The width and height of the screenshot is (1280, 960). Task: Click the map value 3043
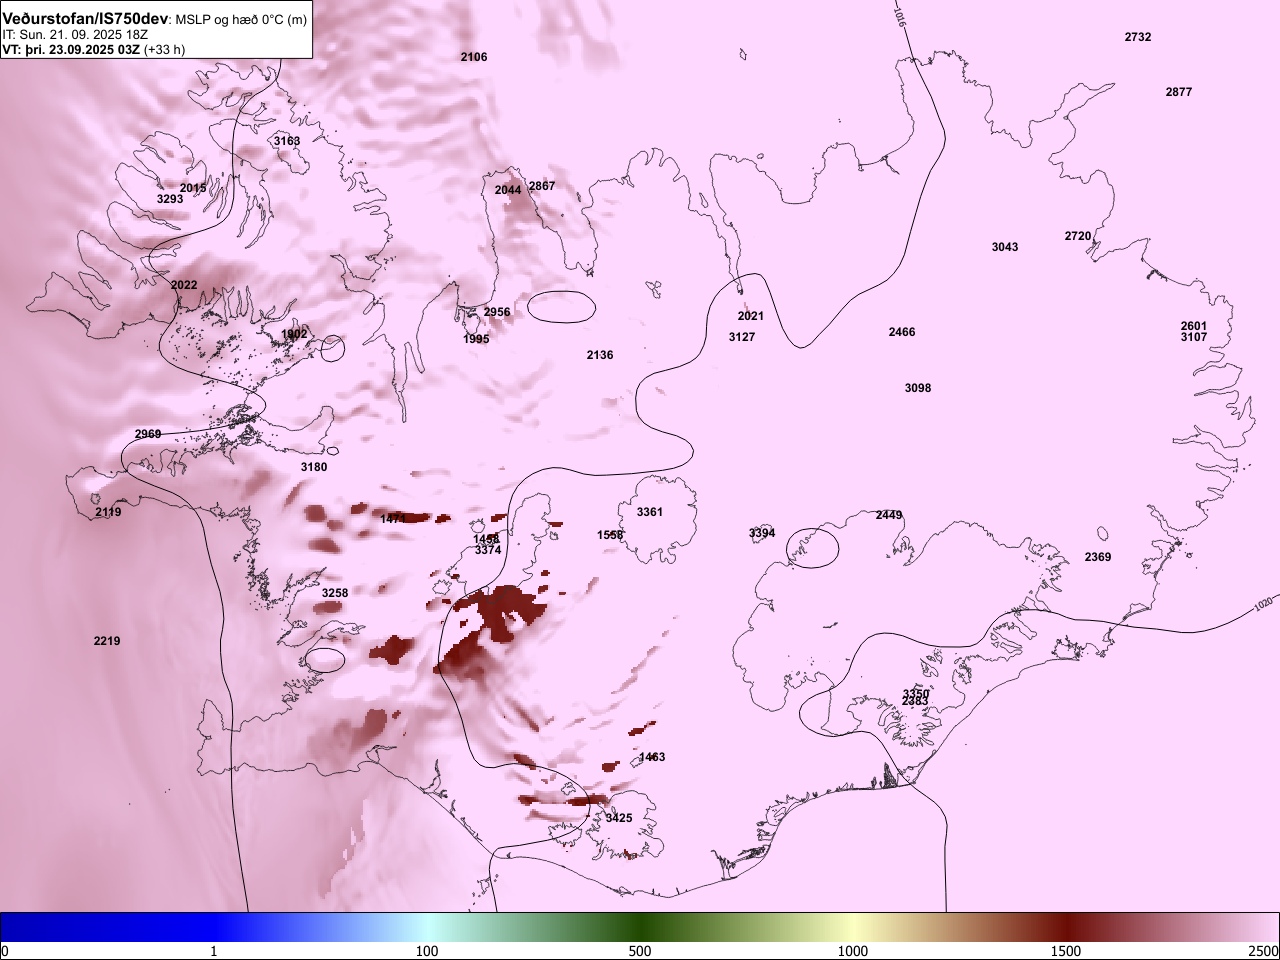click(1005, 247)
